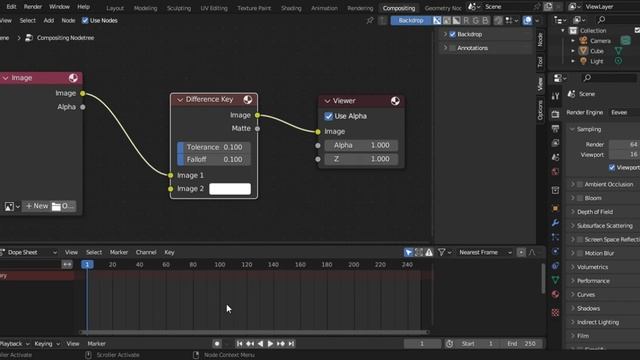The height and width of the screenshot is (360, 640).
Task: Expand the Subsurface Scattering panel
Action: (572, 226)
